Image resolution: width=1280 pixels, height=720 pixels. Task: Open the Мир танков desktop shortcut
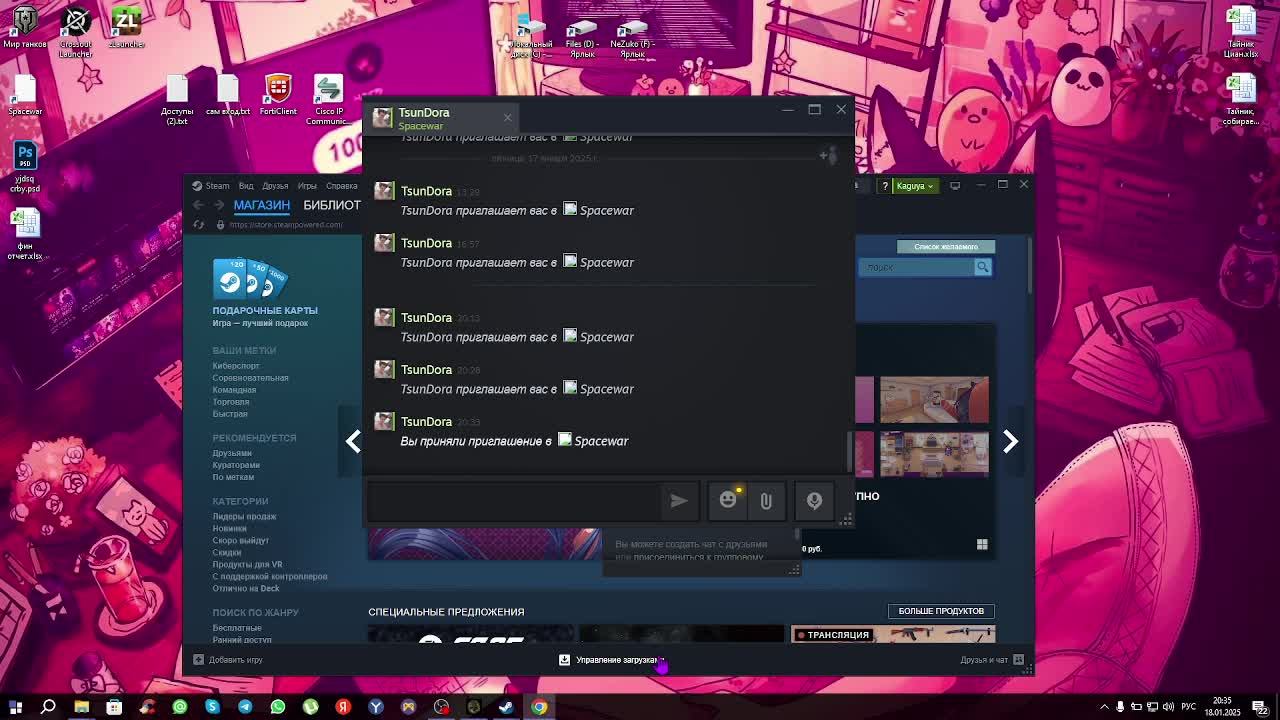coord(25,28)
